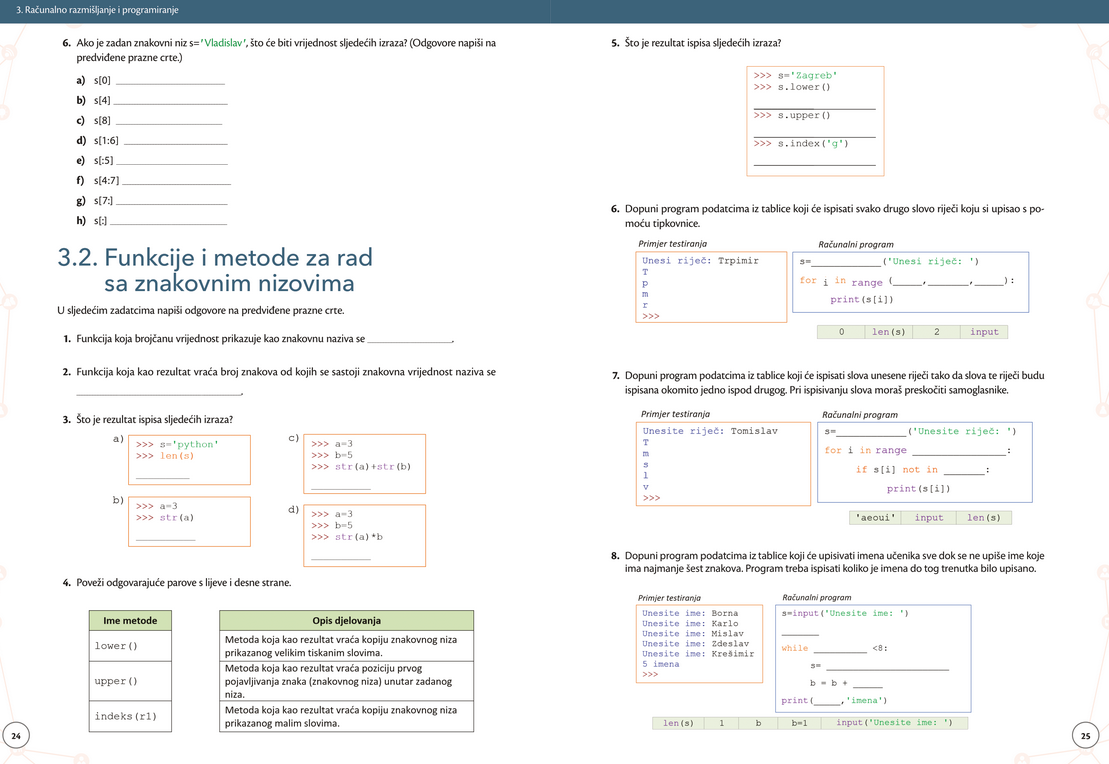
Task: Click the 'aeoui' option cell
Action: [x=876, y=518]
